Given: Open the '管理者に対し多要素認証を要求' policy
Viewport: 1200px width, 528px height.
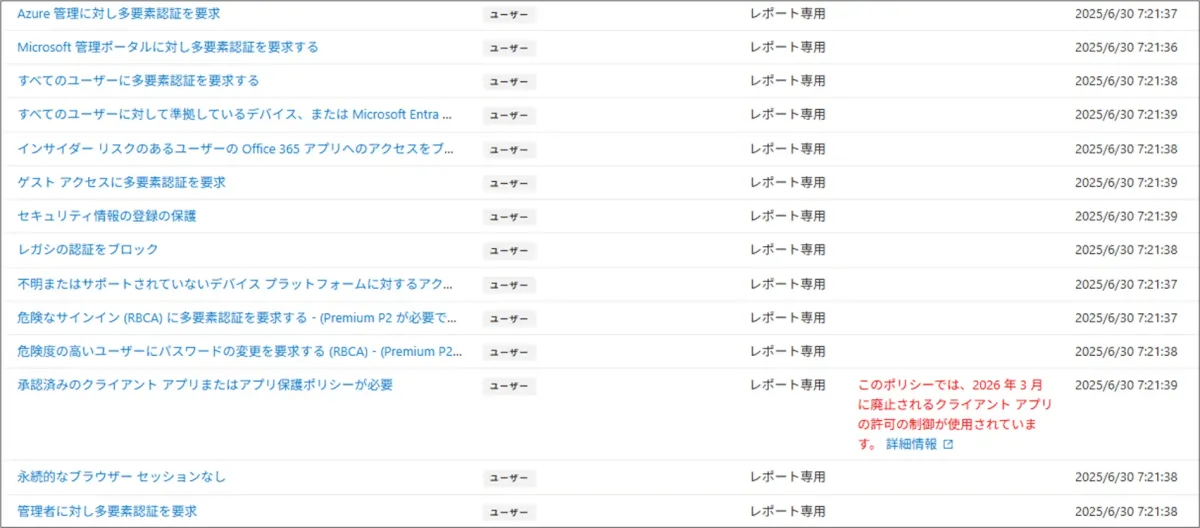Looking at the screenshot, I should pos(107,511).
